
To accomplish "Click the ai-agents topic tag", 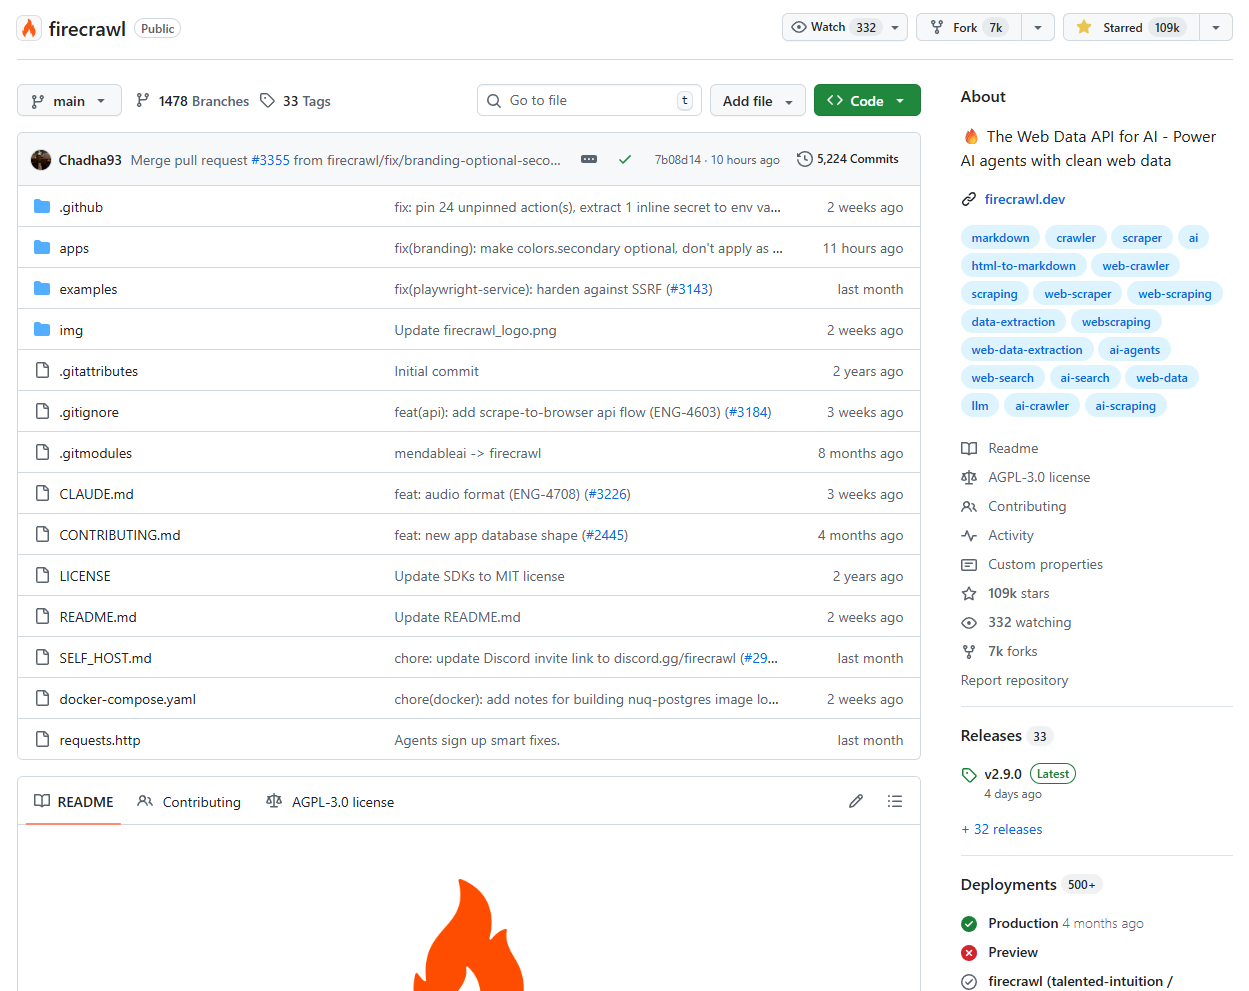I will pyautogui.click(x=1135, y=350).
